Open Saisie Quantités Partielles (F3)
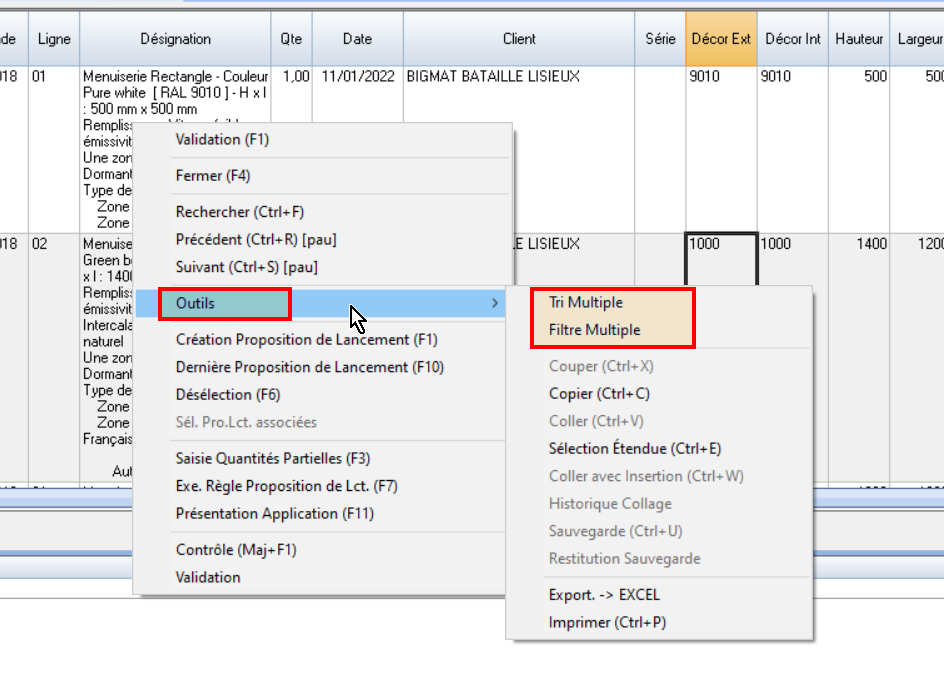Viewport: 944px width, 689px height. 273,459
